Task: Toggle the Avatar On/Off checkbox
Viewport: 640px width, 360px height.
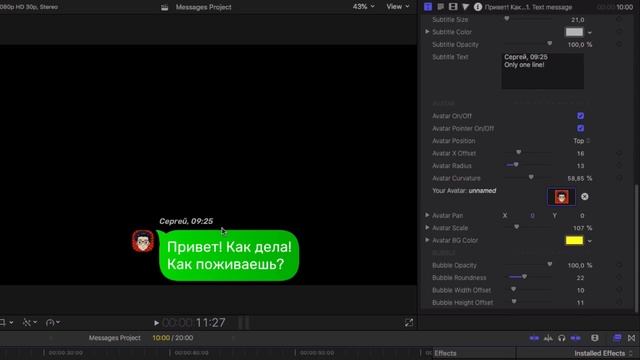Action: point(580,116)
